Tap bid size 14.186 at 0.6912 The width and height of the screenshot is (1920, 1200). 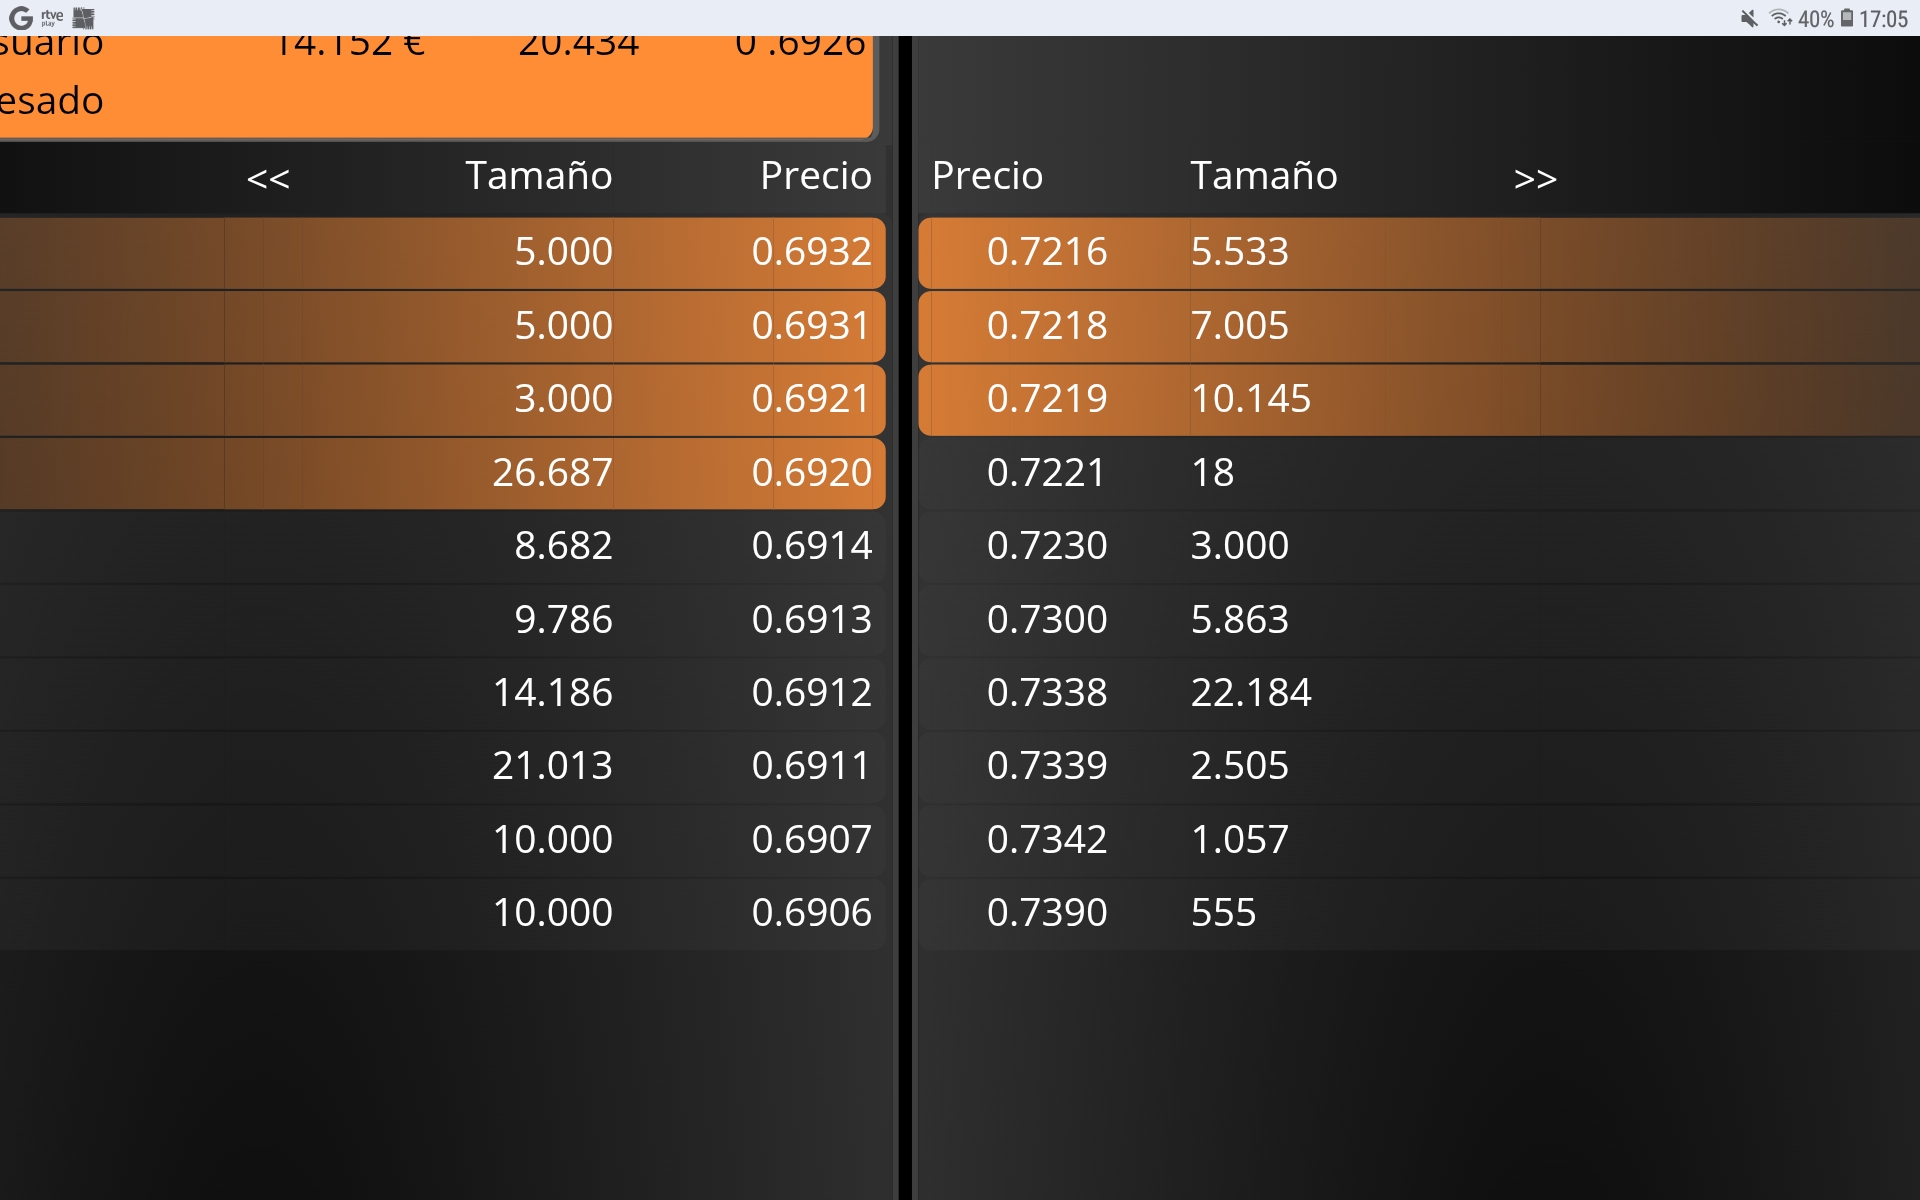coord(552,692)
